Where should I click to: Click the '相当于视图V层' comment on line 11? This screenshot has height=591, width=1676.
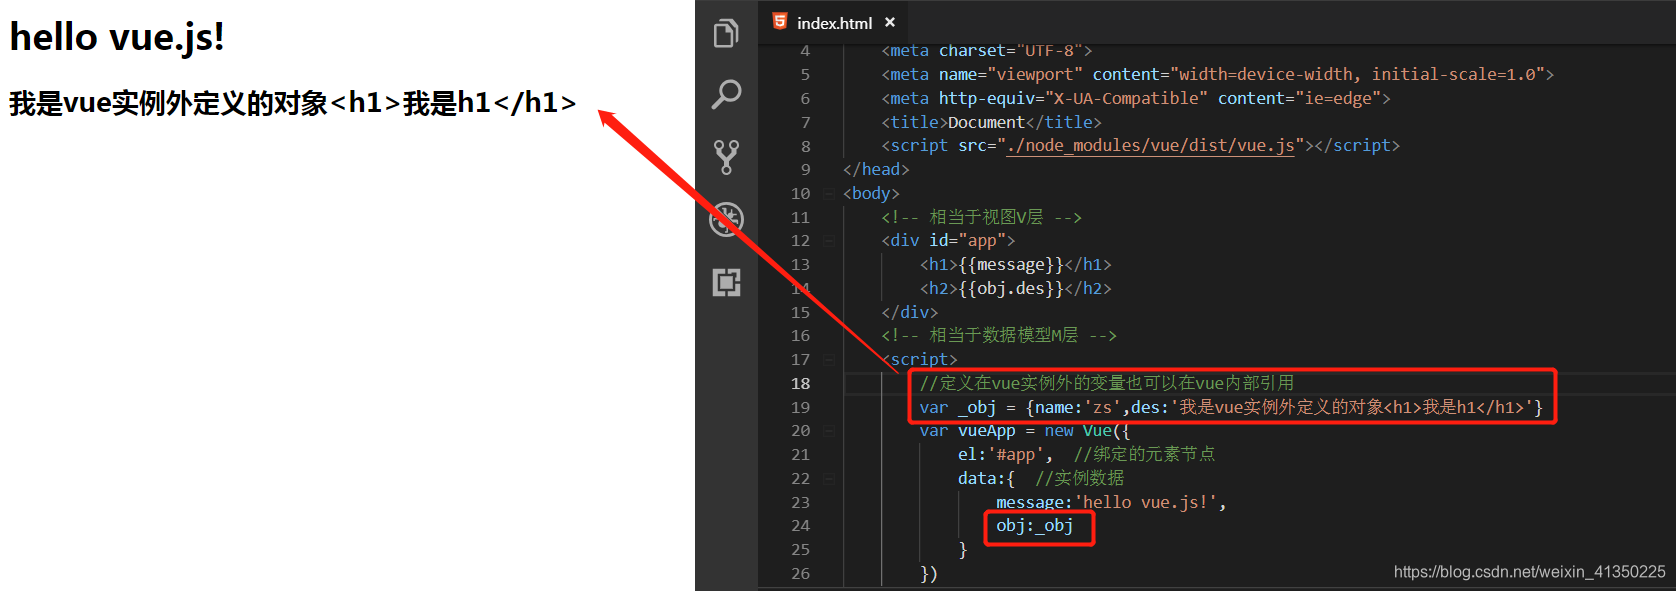tap(981, 218)
